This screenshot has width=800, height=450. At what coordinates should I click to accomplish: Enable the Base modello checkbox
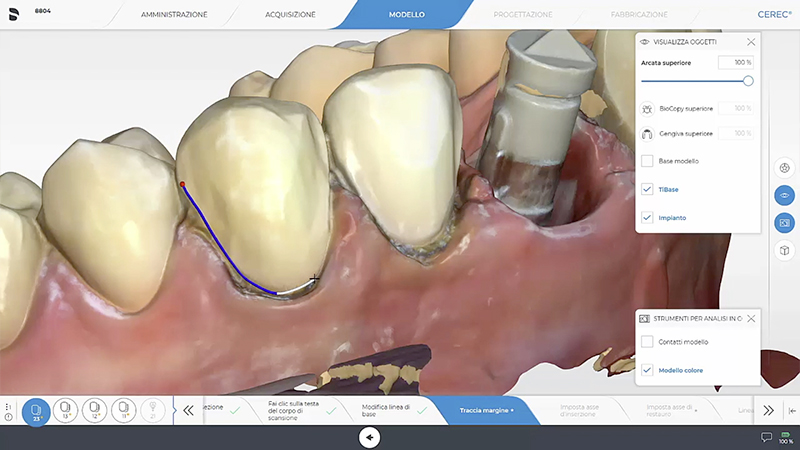[647, 161]
